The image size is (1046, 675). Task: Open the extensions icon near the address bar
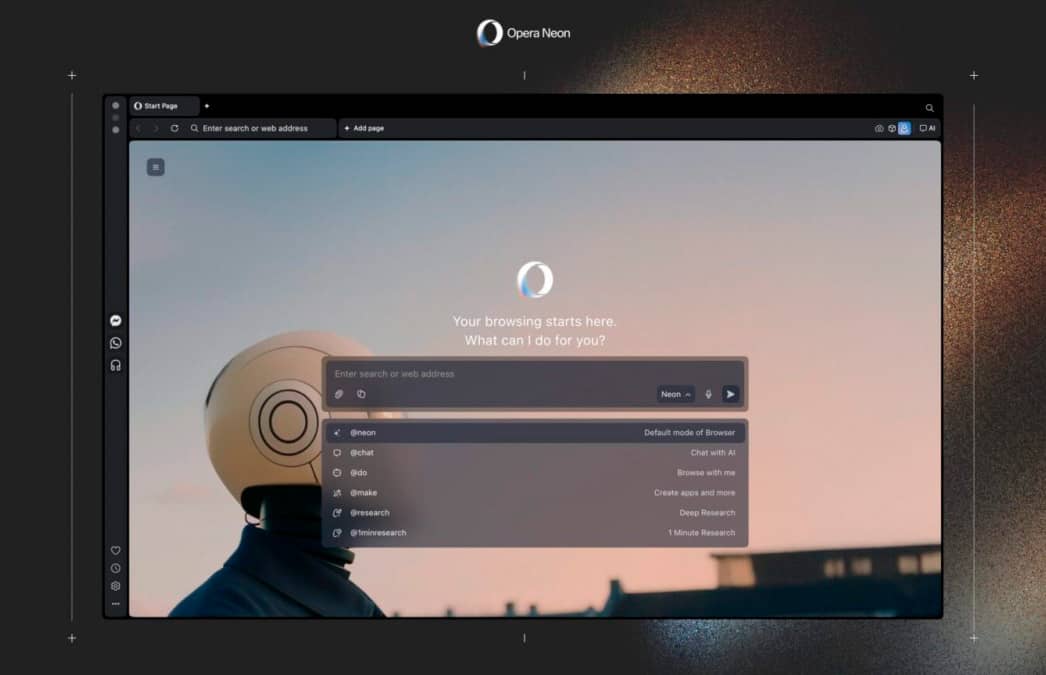click(x=892, y=128)
